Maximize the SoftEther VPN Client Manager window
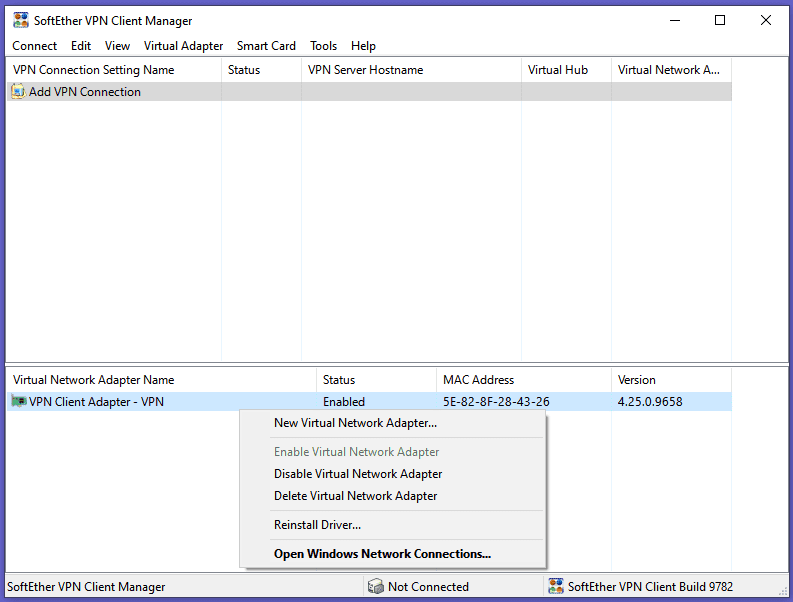Viewport: 793px width, 602px height. [720, 20]
